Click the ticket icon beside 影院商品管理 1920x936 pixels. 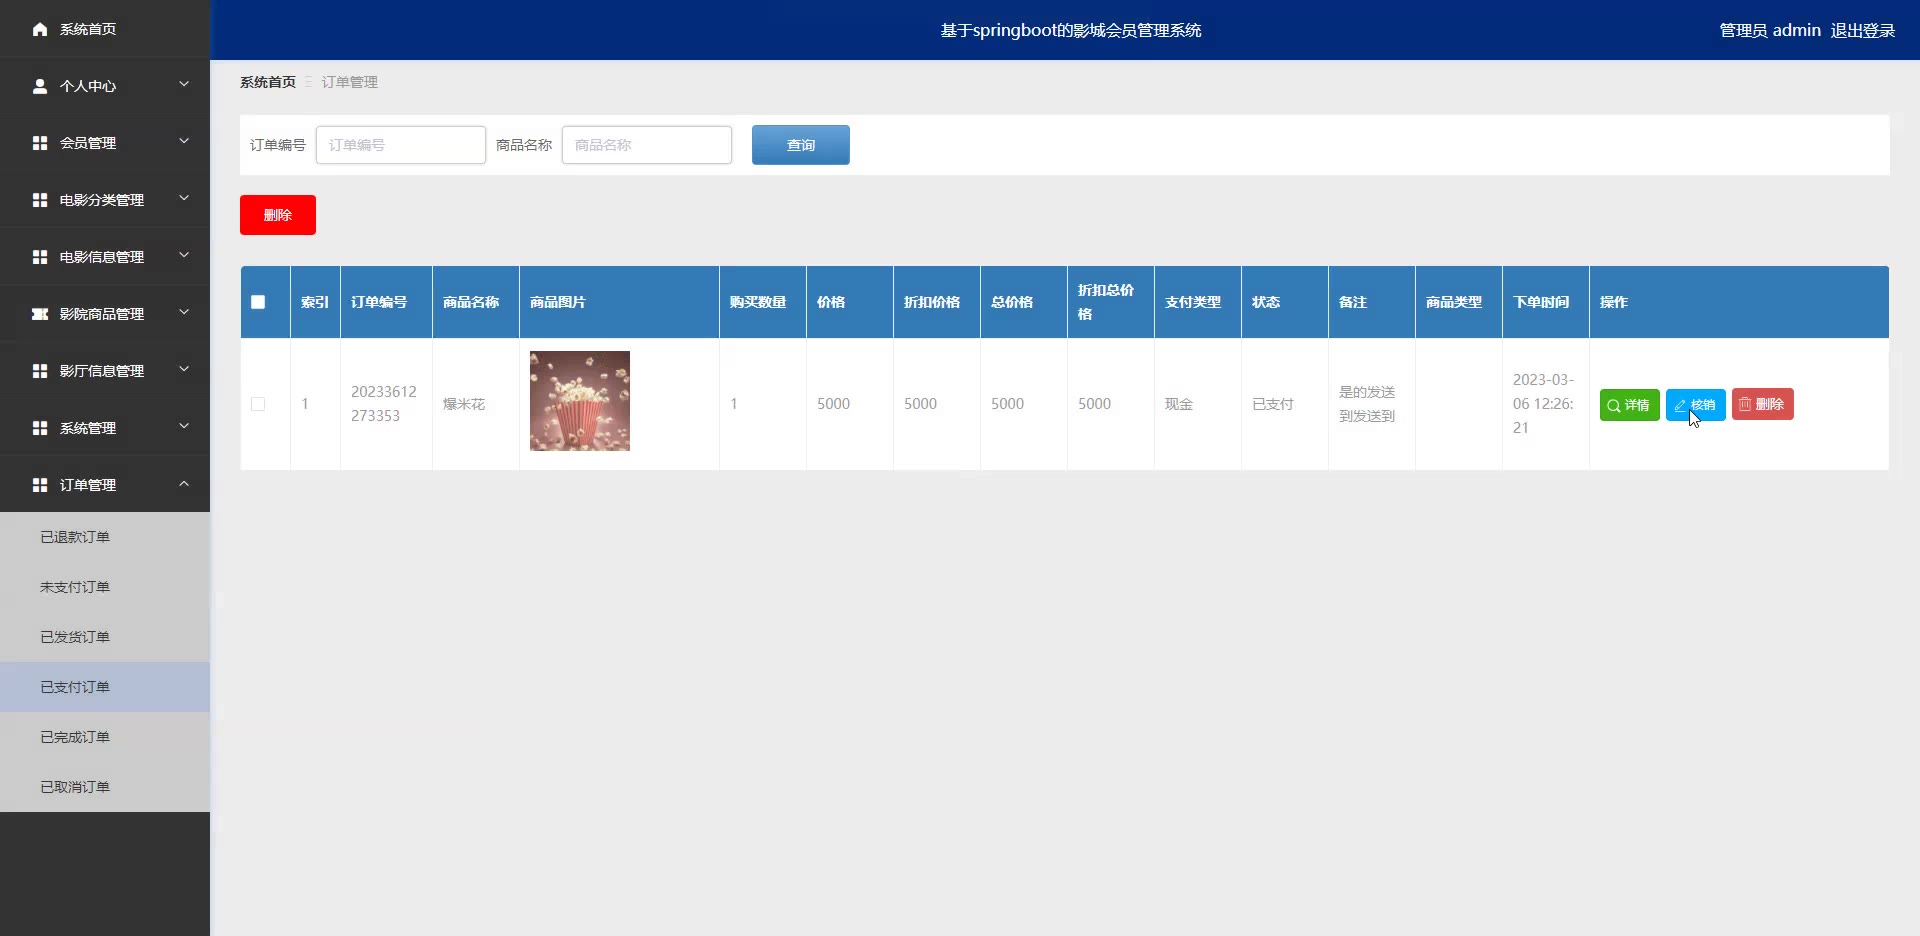tap(40, 314)
